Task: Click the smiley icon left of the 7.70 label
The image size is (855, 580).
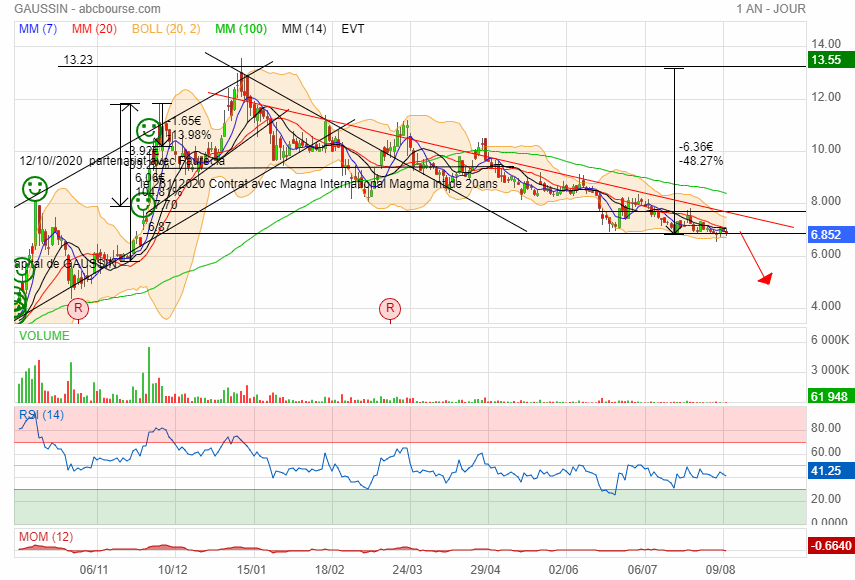Action: (143, 204)
